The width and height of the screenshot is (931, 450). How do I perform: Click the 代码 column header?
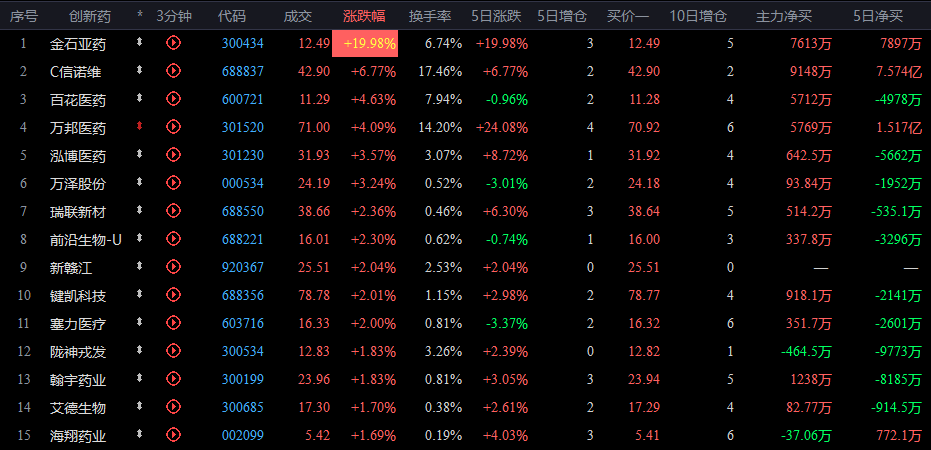point(232,16)
